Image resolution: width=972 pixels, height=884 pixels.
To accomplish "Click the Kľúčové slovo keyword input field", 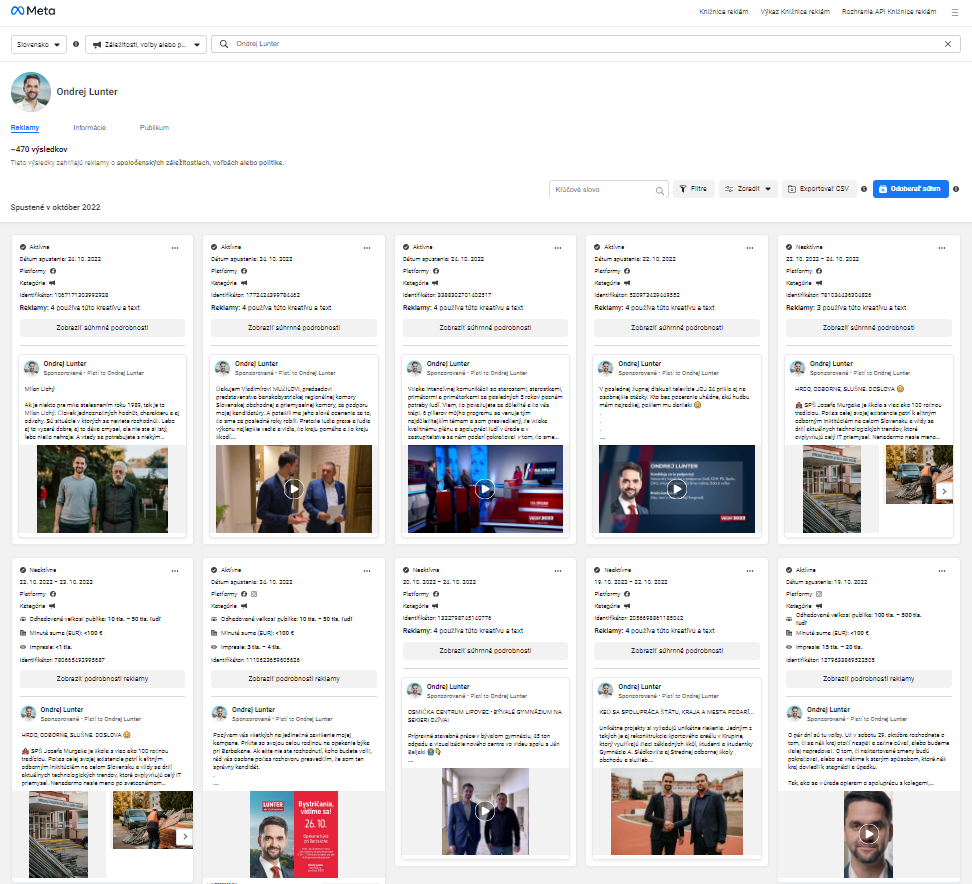I will pyautogui.click(x=602, y=189).
